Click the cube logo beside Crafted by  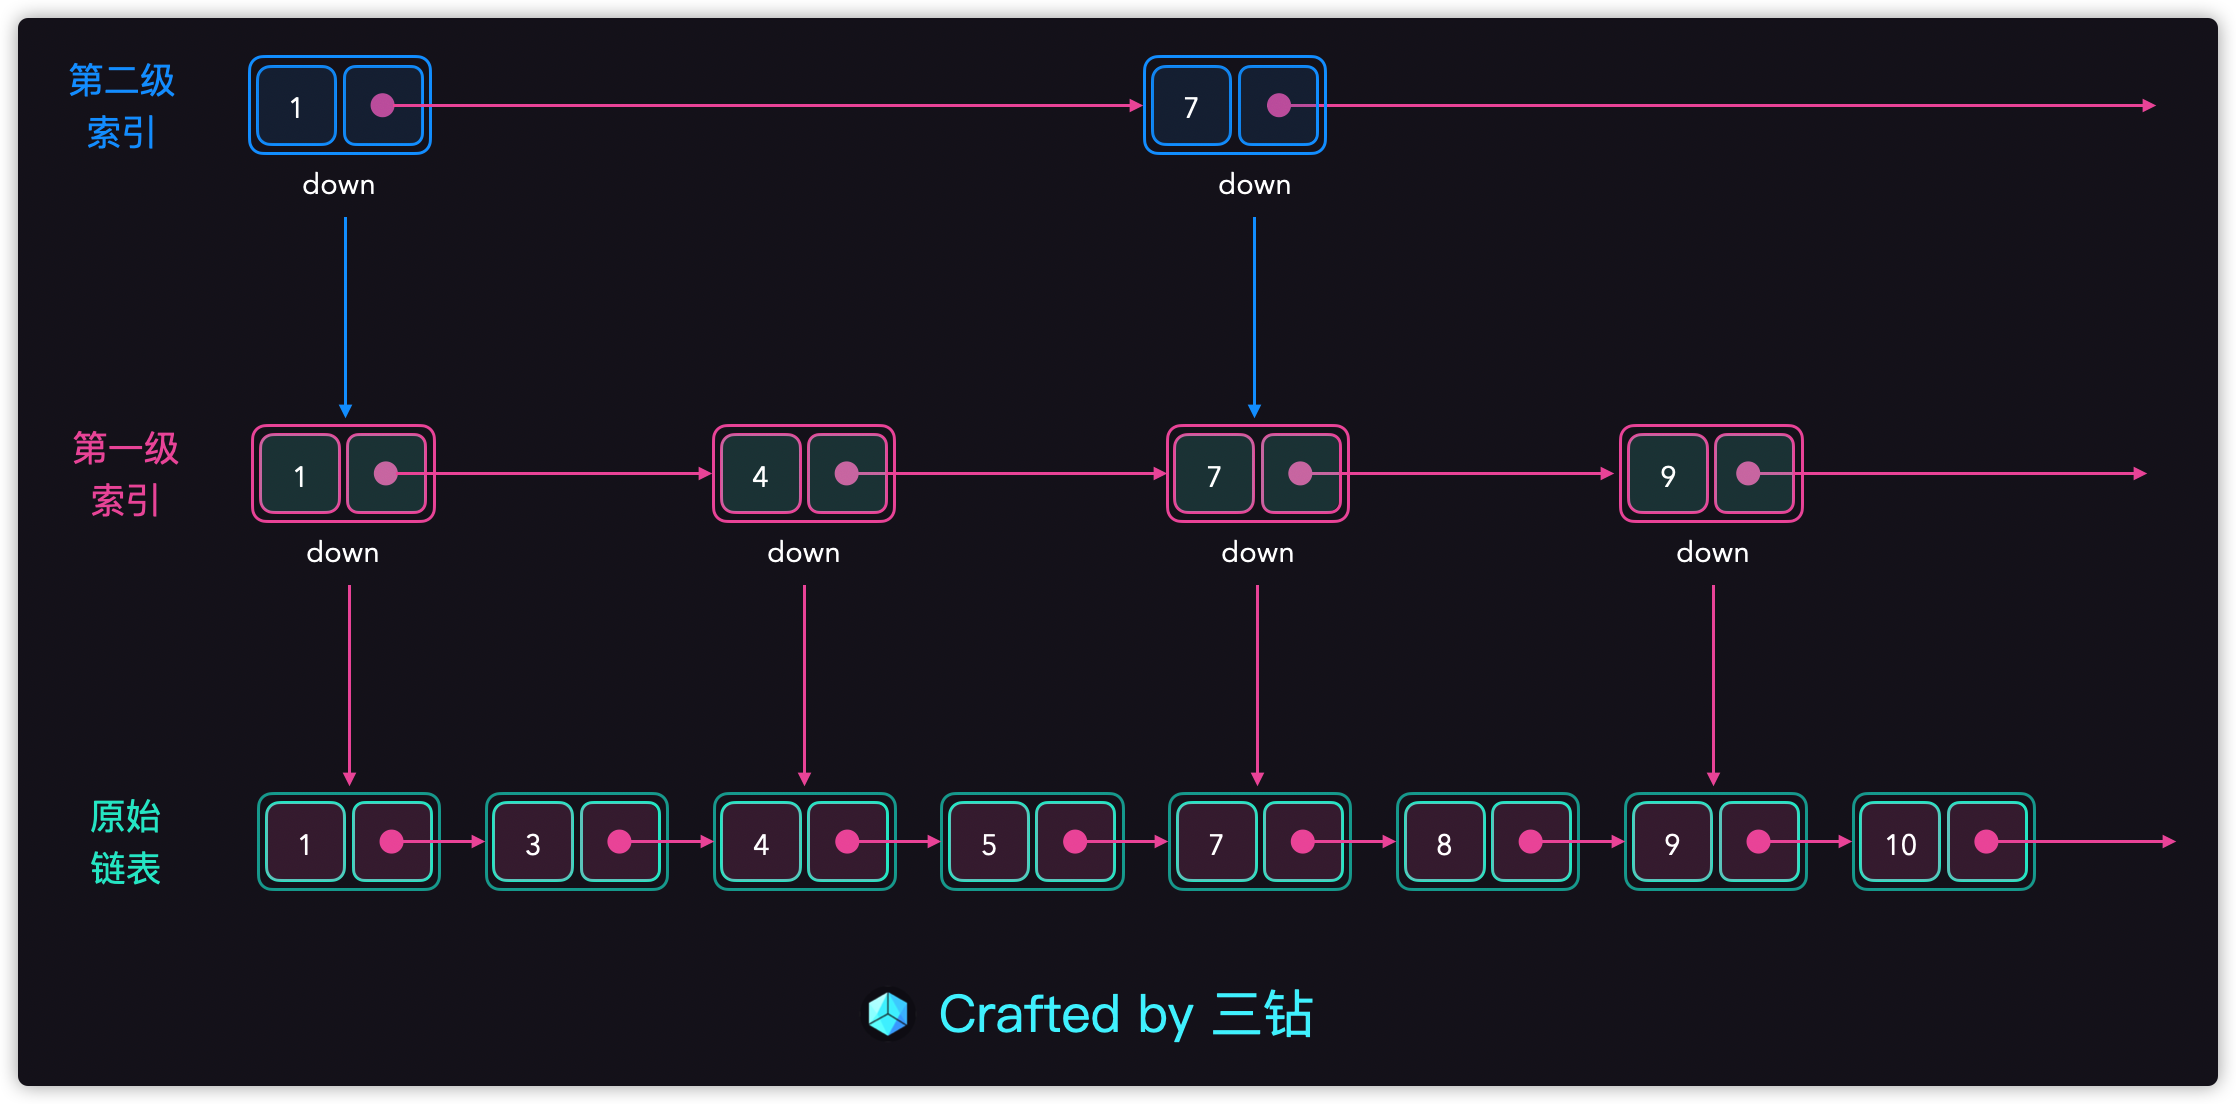[888, 1014]
